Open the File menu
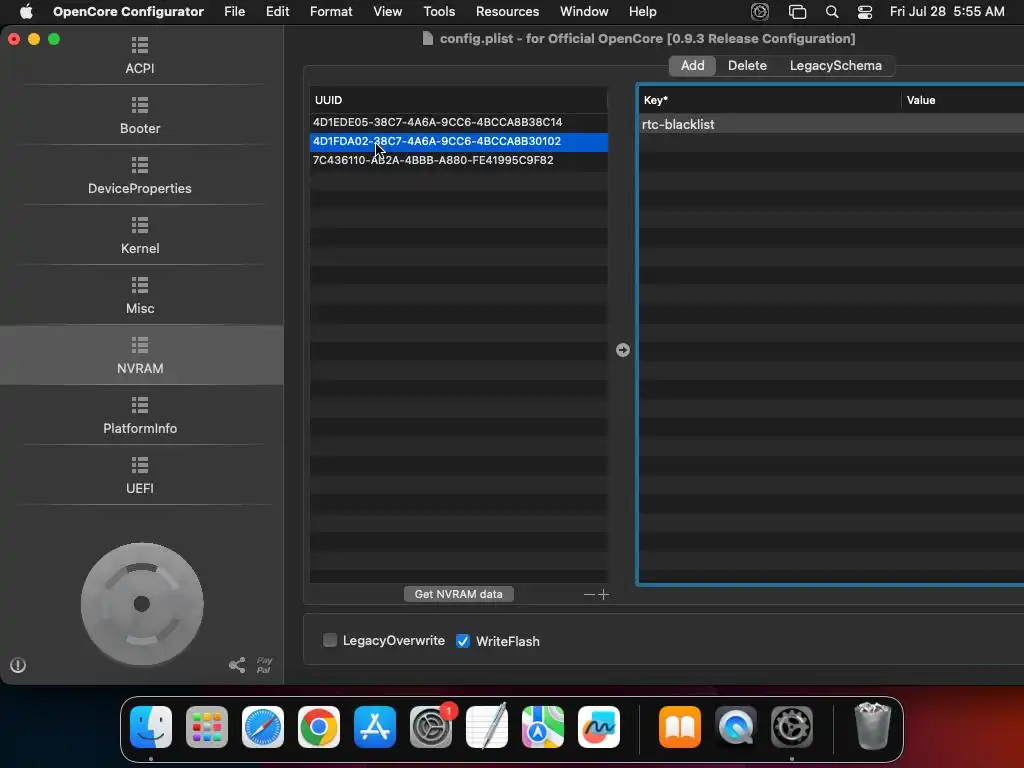This screenshot has width=1024, height=768. (234, 12)
